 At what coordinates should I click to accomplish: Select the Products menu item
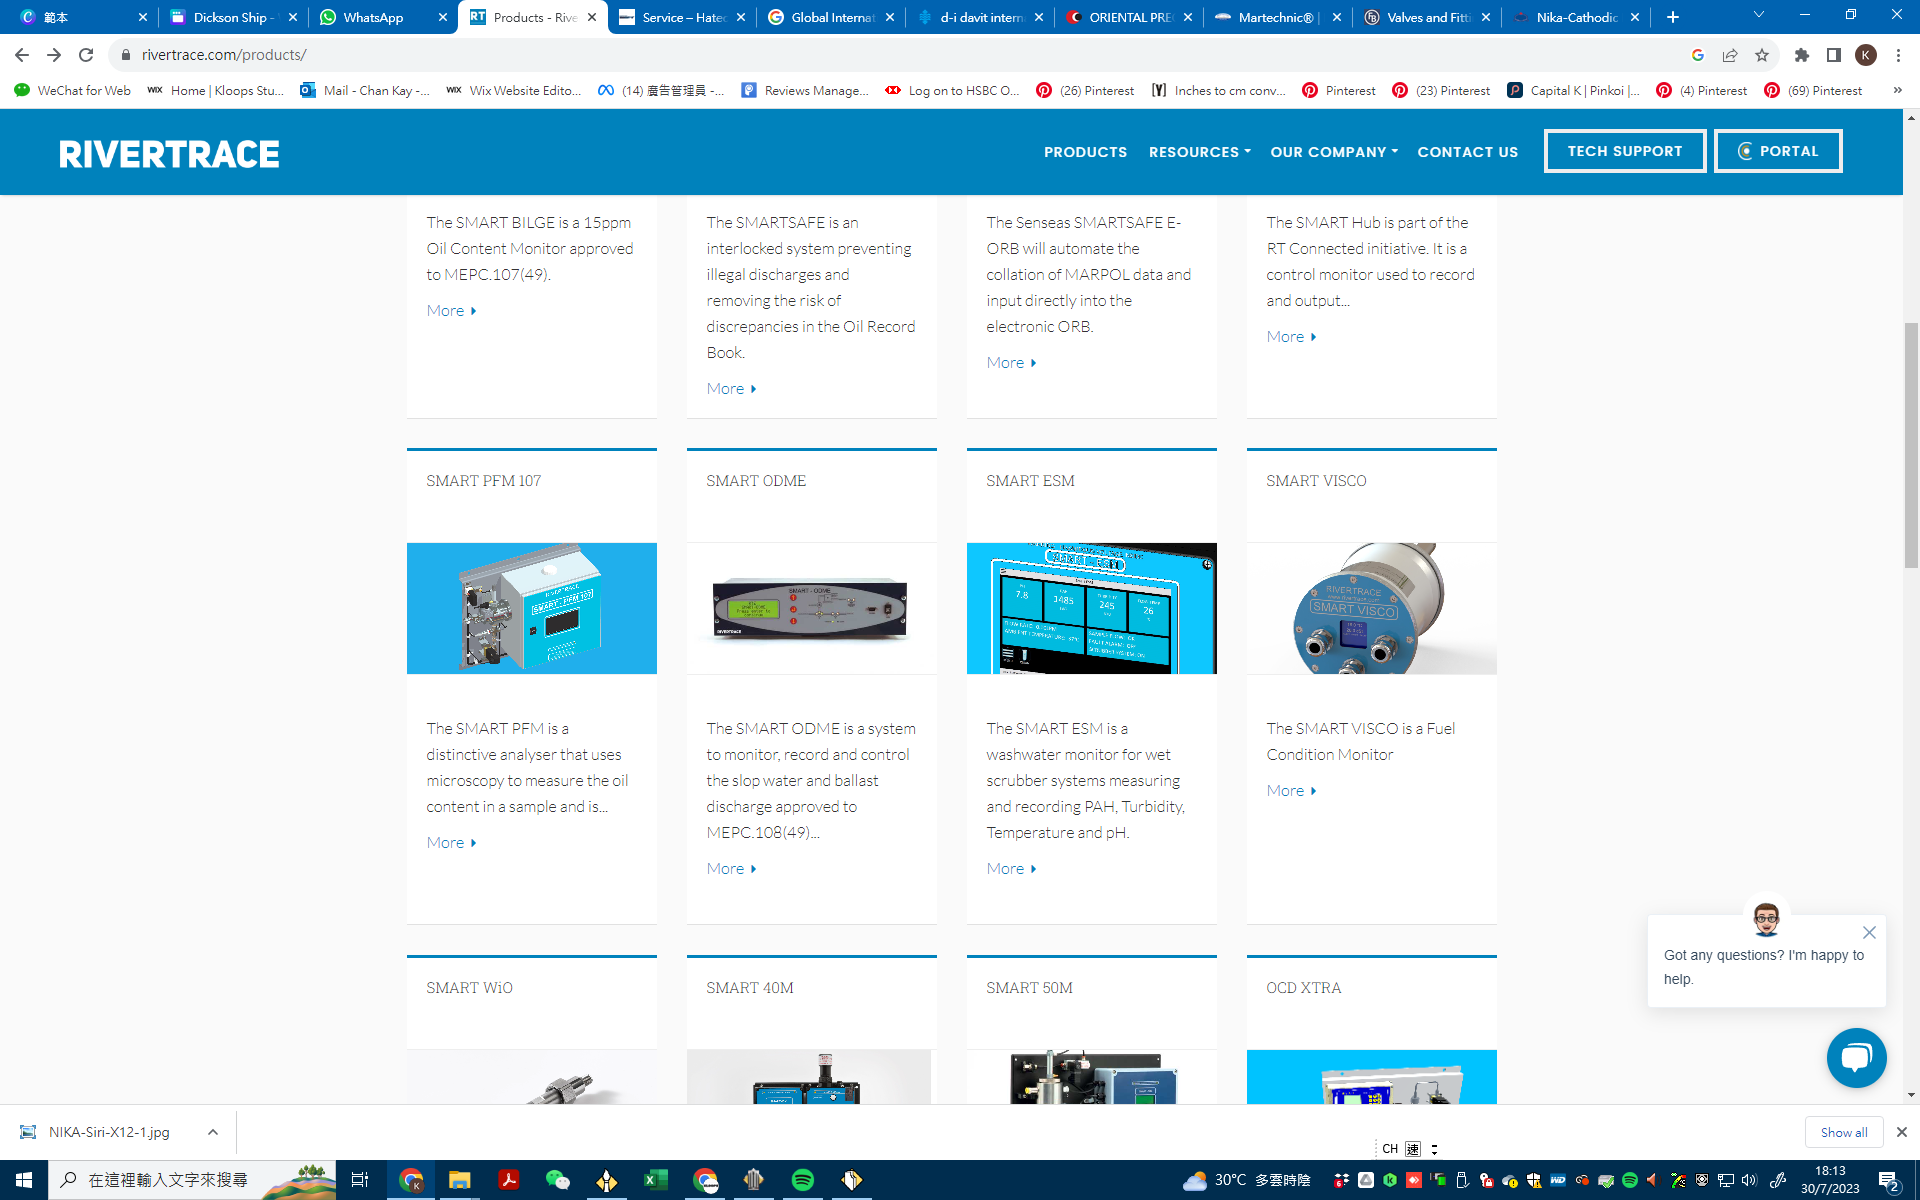(1085, 152)
